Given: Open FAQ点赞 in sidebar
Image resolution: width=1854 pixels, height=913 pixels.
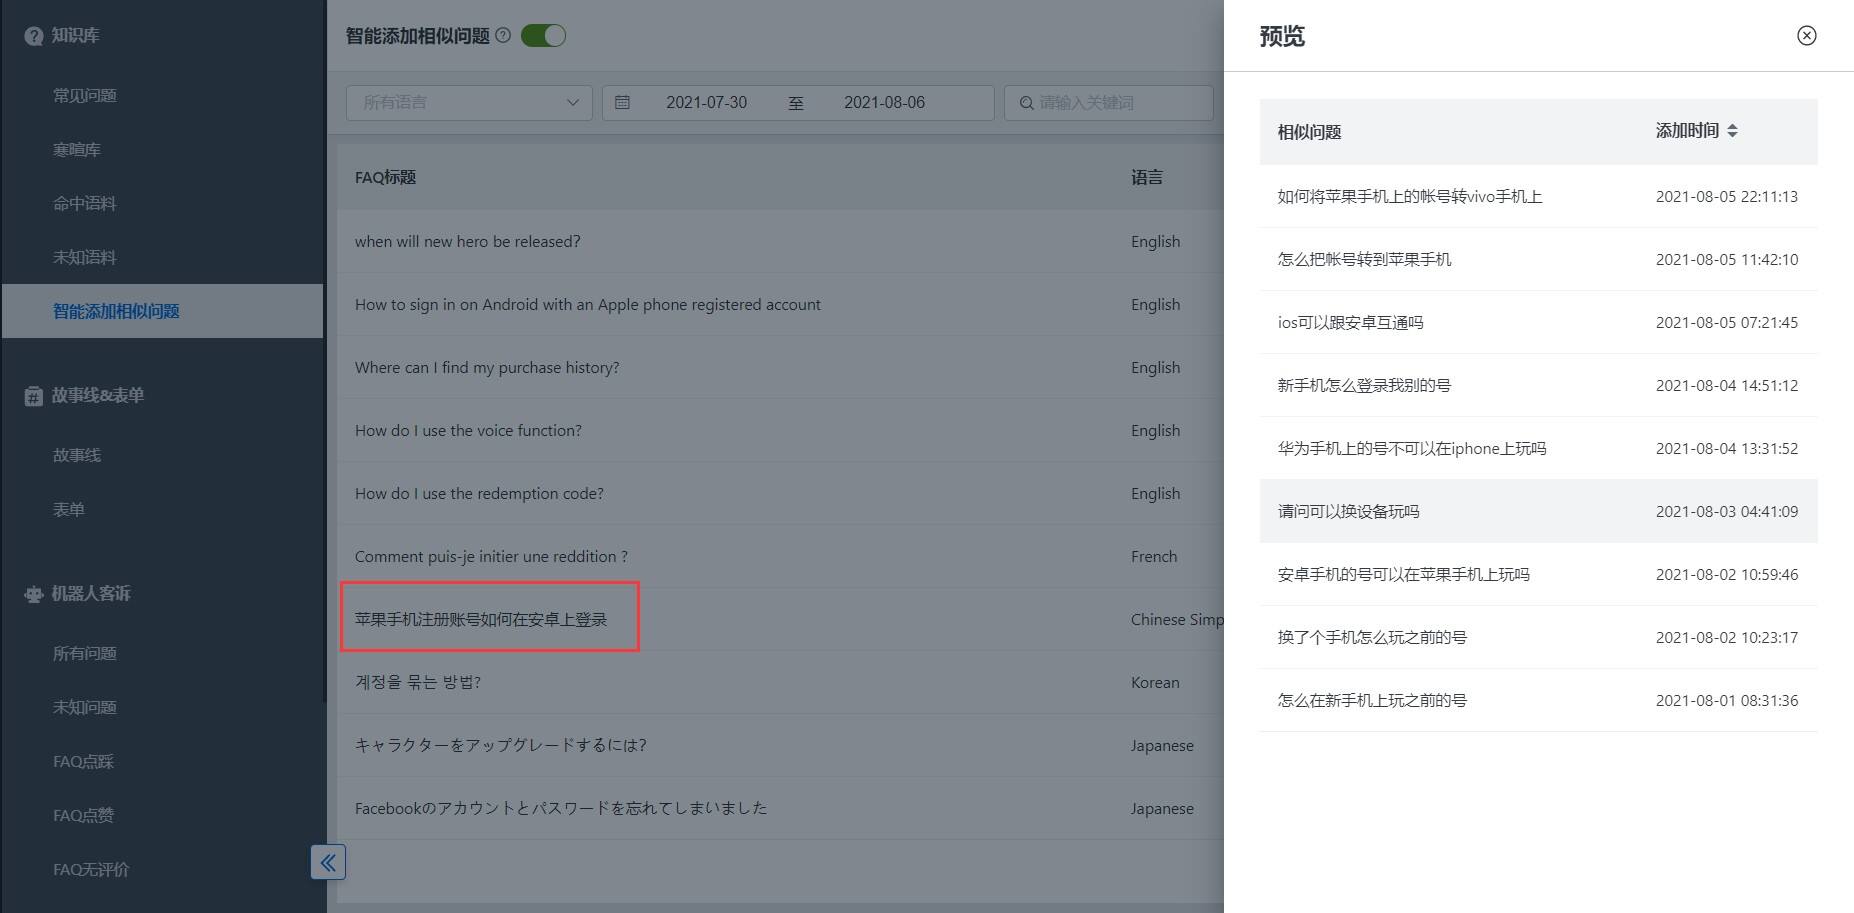Looking at the screenshot, I should [83, 816].
